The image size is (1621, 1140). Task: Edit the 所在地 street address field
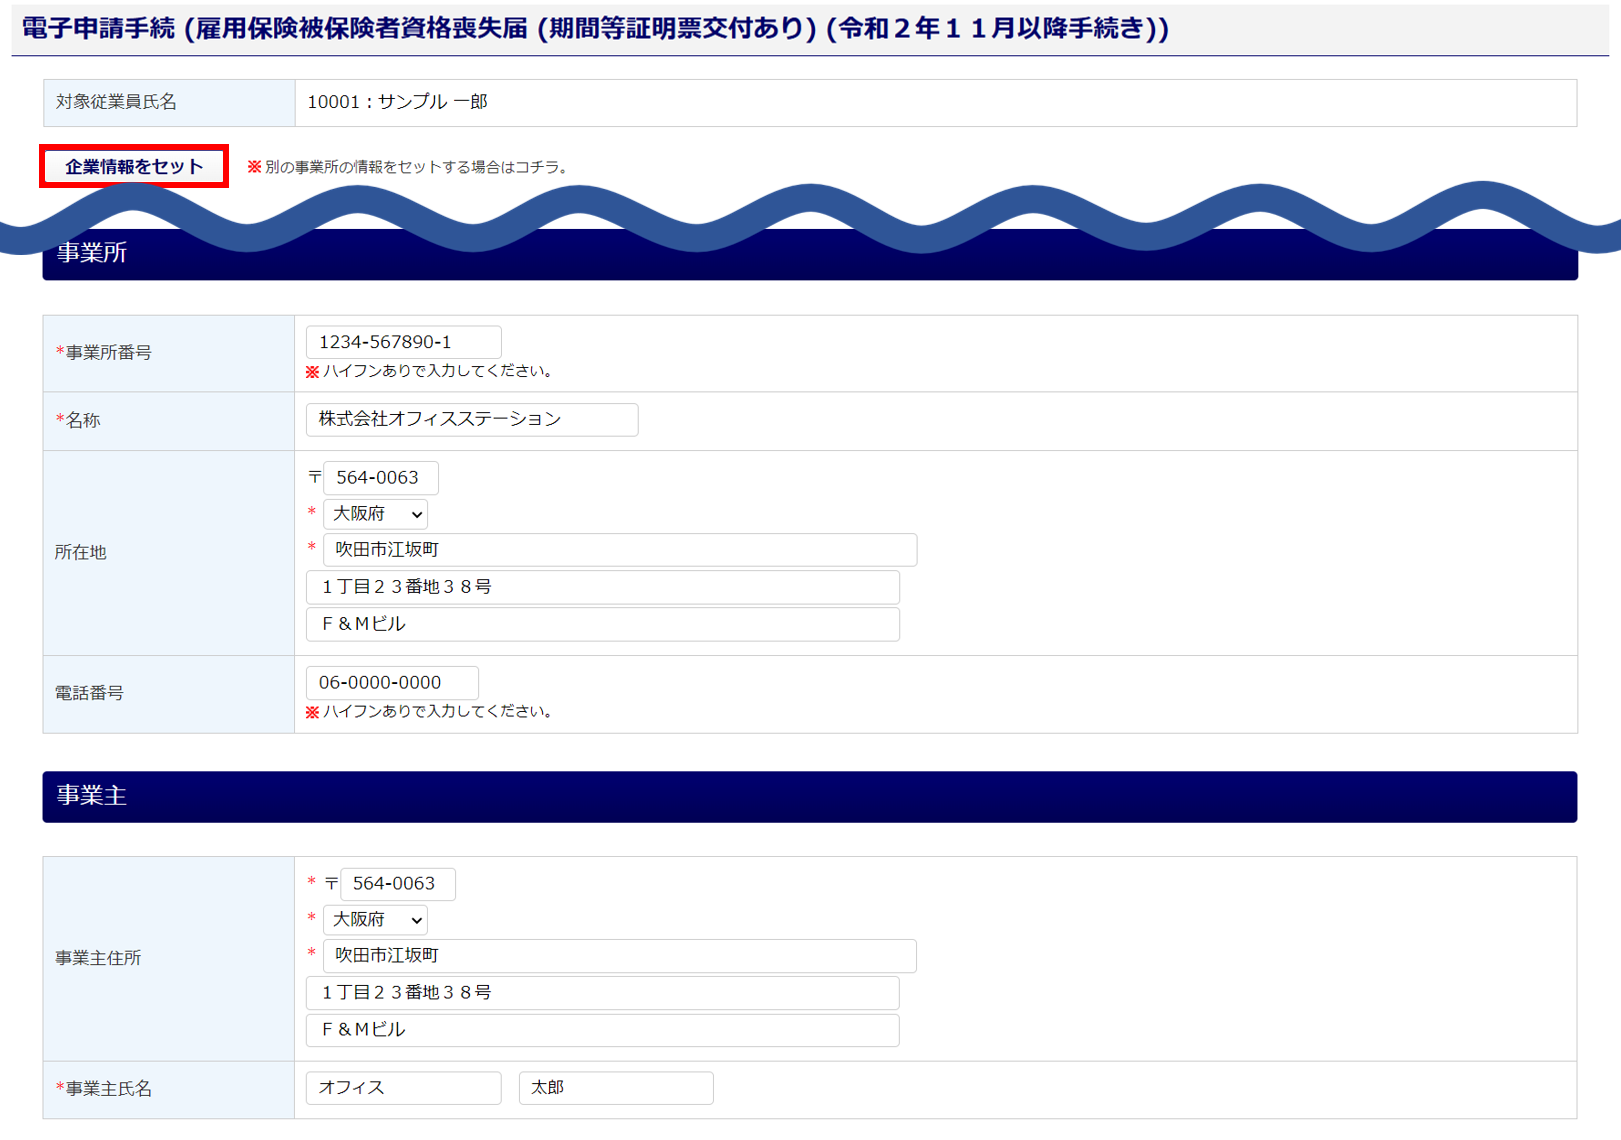pos(603,587)
